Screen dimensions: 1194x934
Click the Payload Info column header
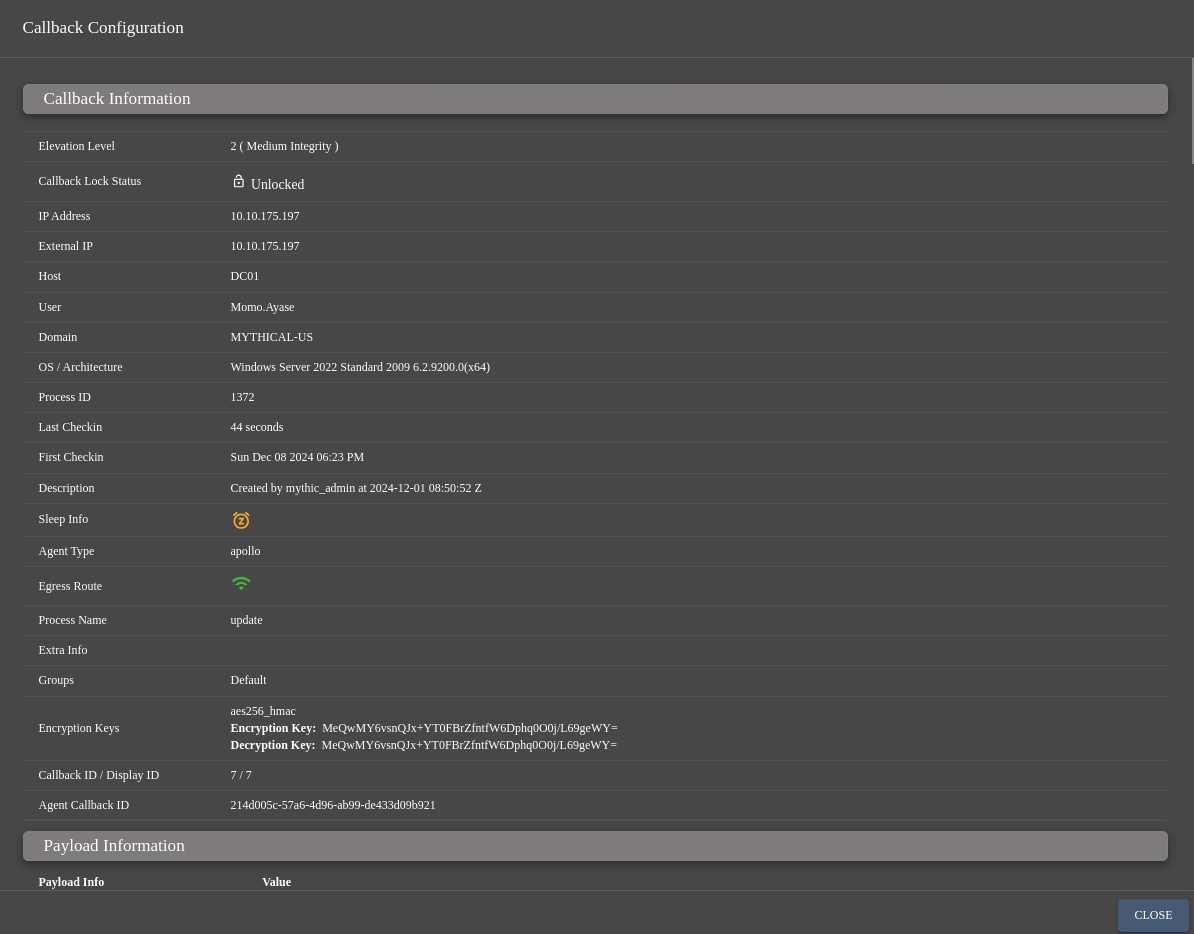pyautogui.click(x=71, y=881)
